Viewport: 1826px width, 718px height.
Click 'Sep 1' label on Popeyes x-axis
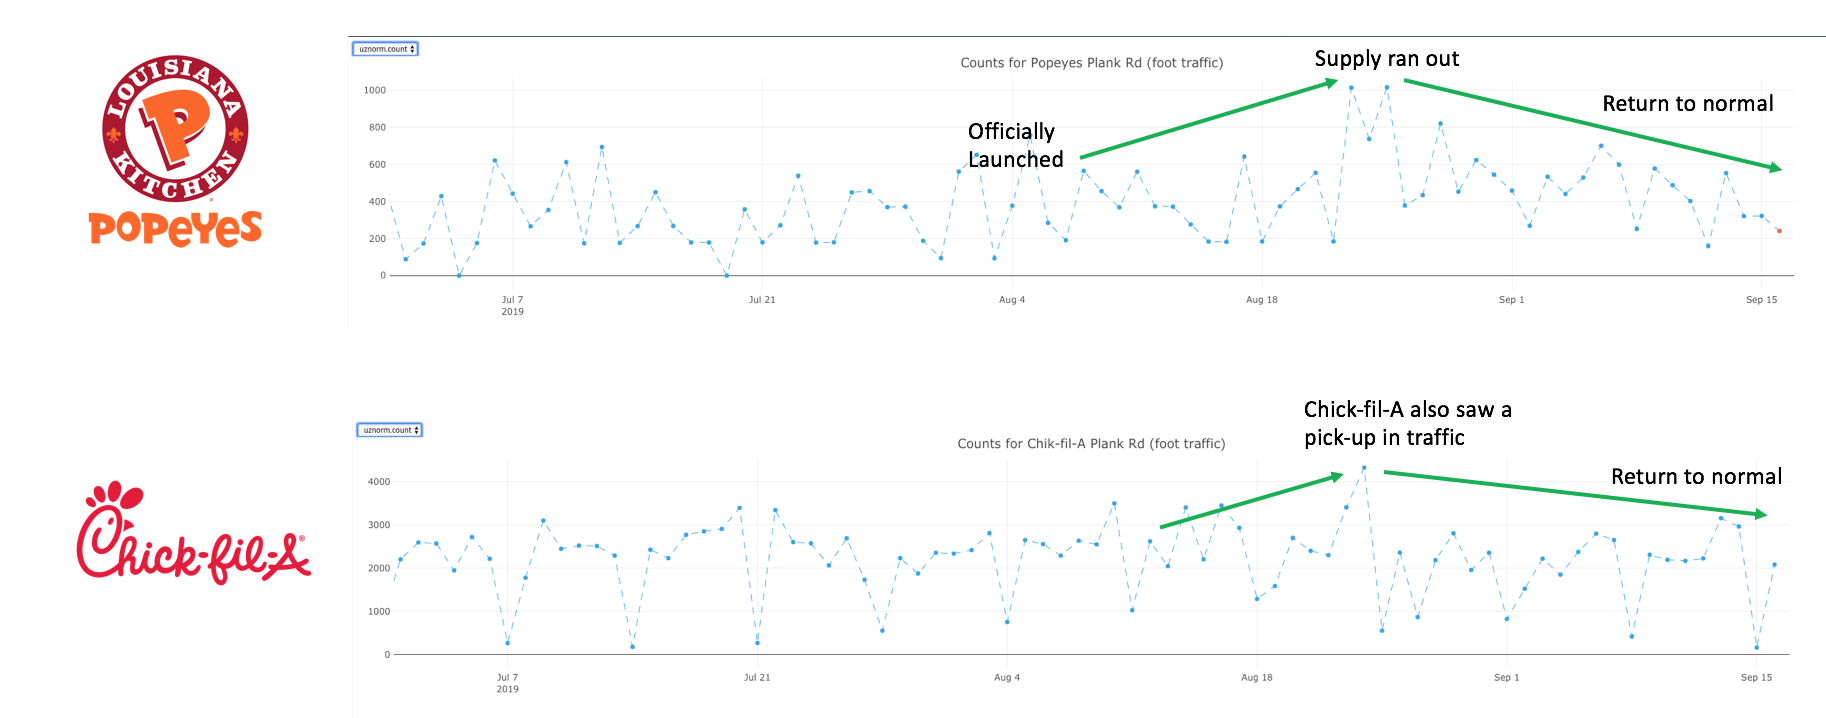1512,300
